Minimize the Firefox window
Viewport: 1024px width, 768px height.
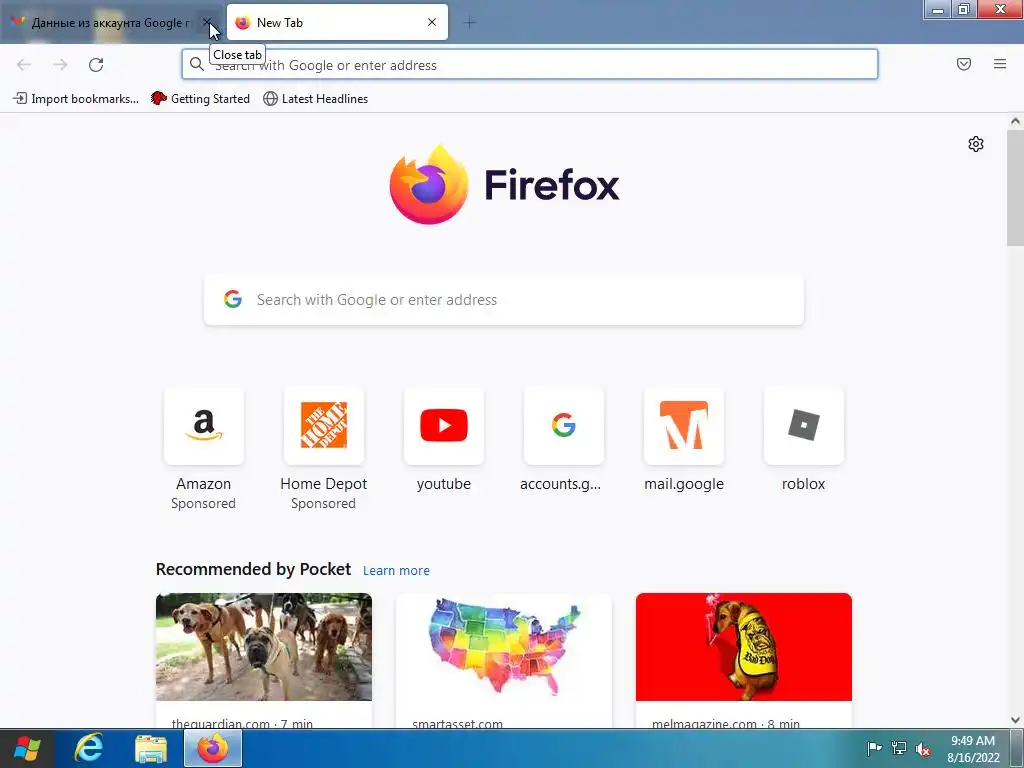pos(938,9)
